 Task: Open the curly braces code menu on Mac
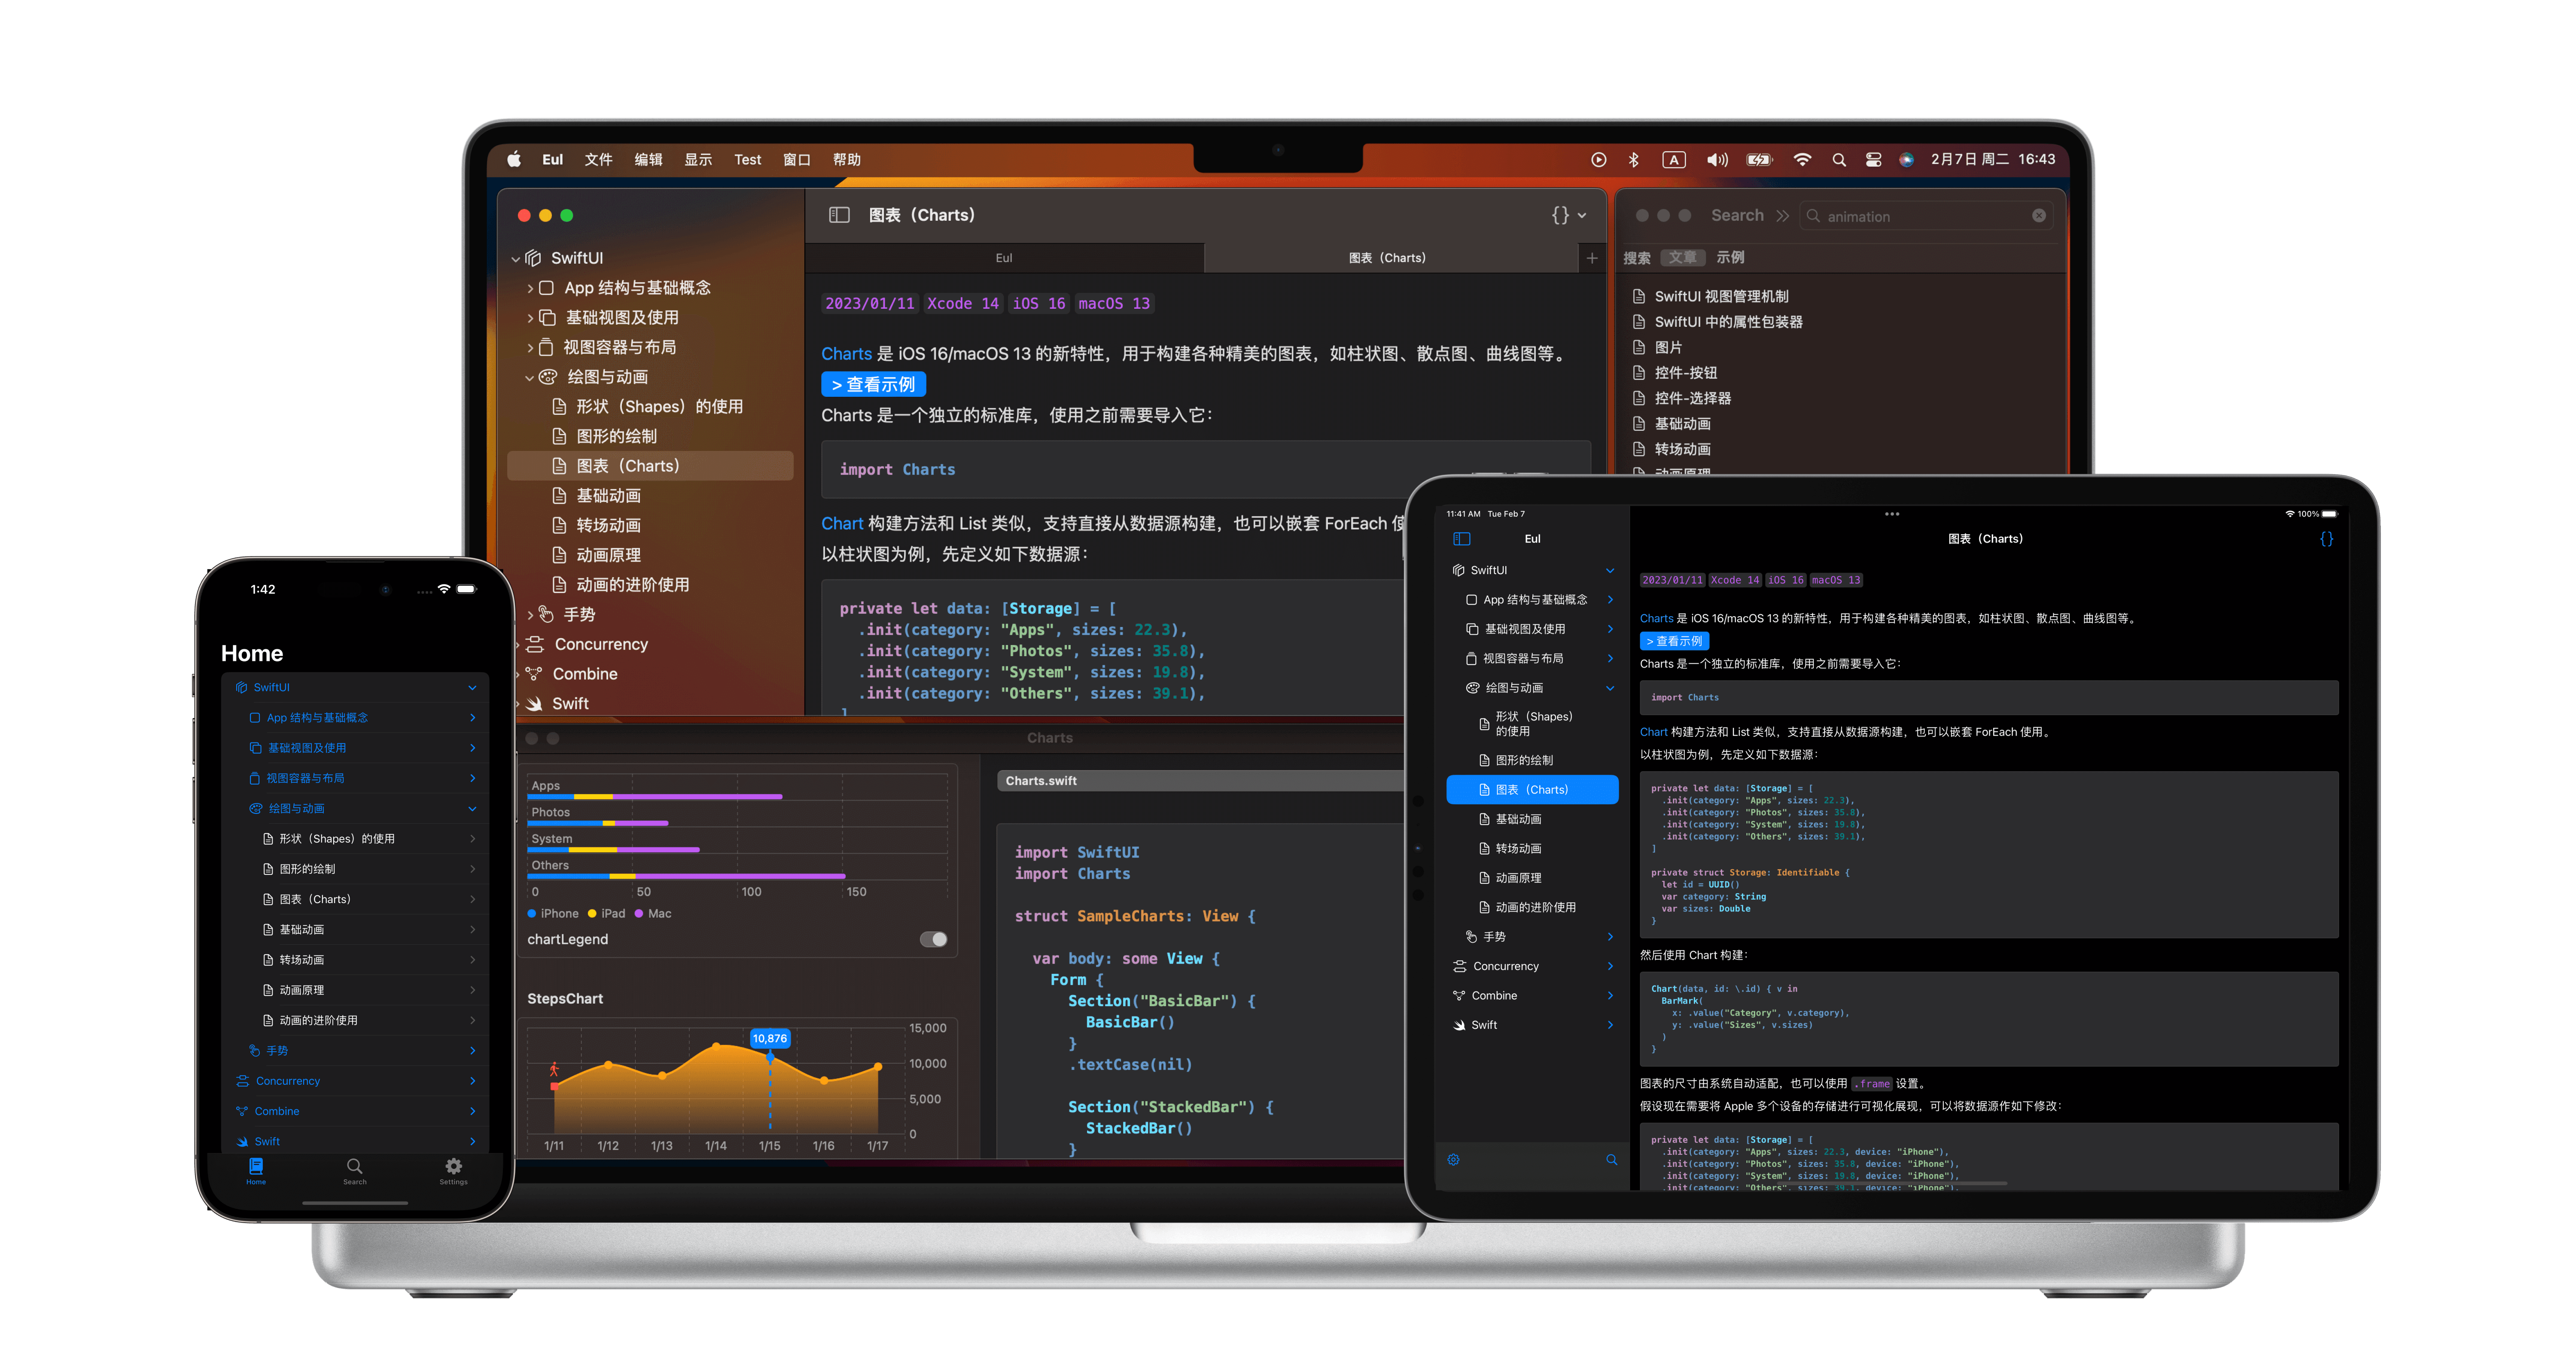pos(1568,215)
